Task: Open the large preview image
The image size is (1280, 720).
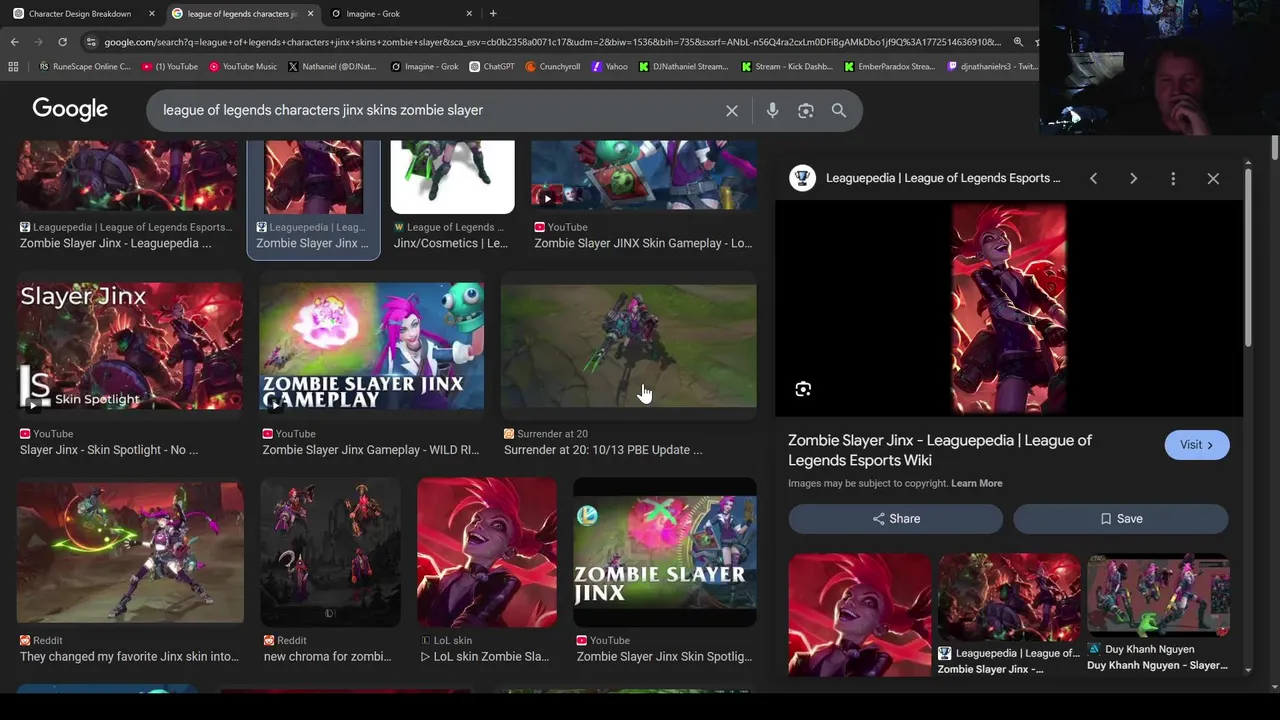Action: click(x=1008, y=309)
